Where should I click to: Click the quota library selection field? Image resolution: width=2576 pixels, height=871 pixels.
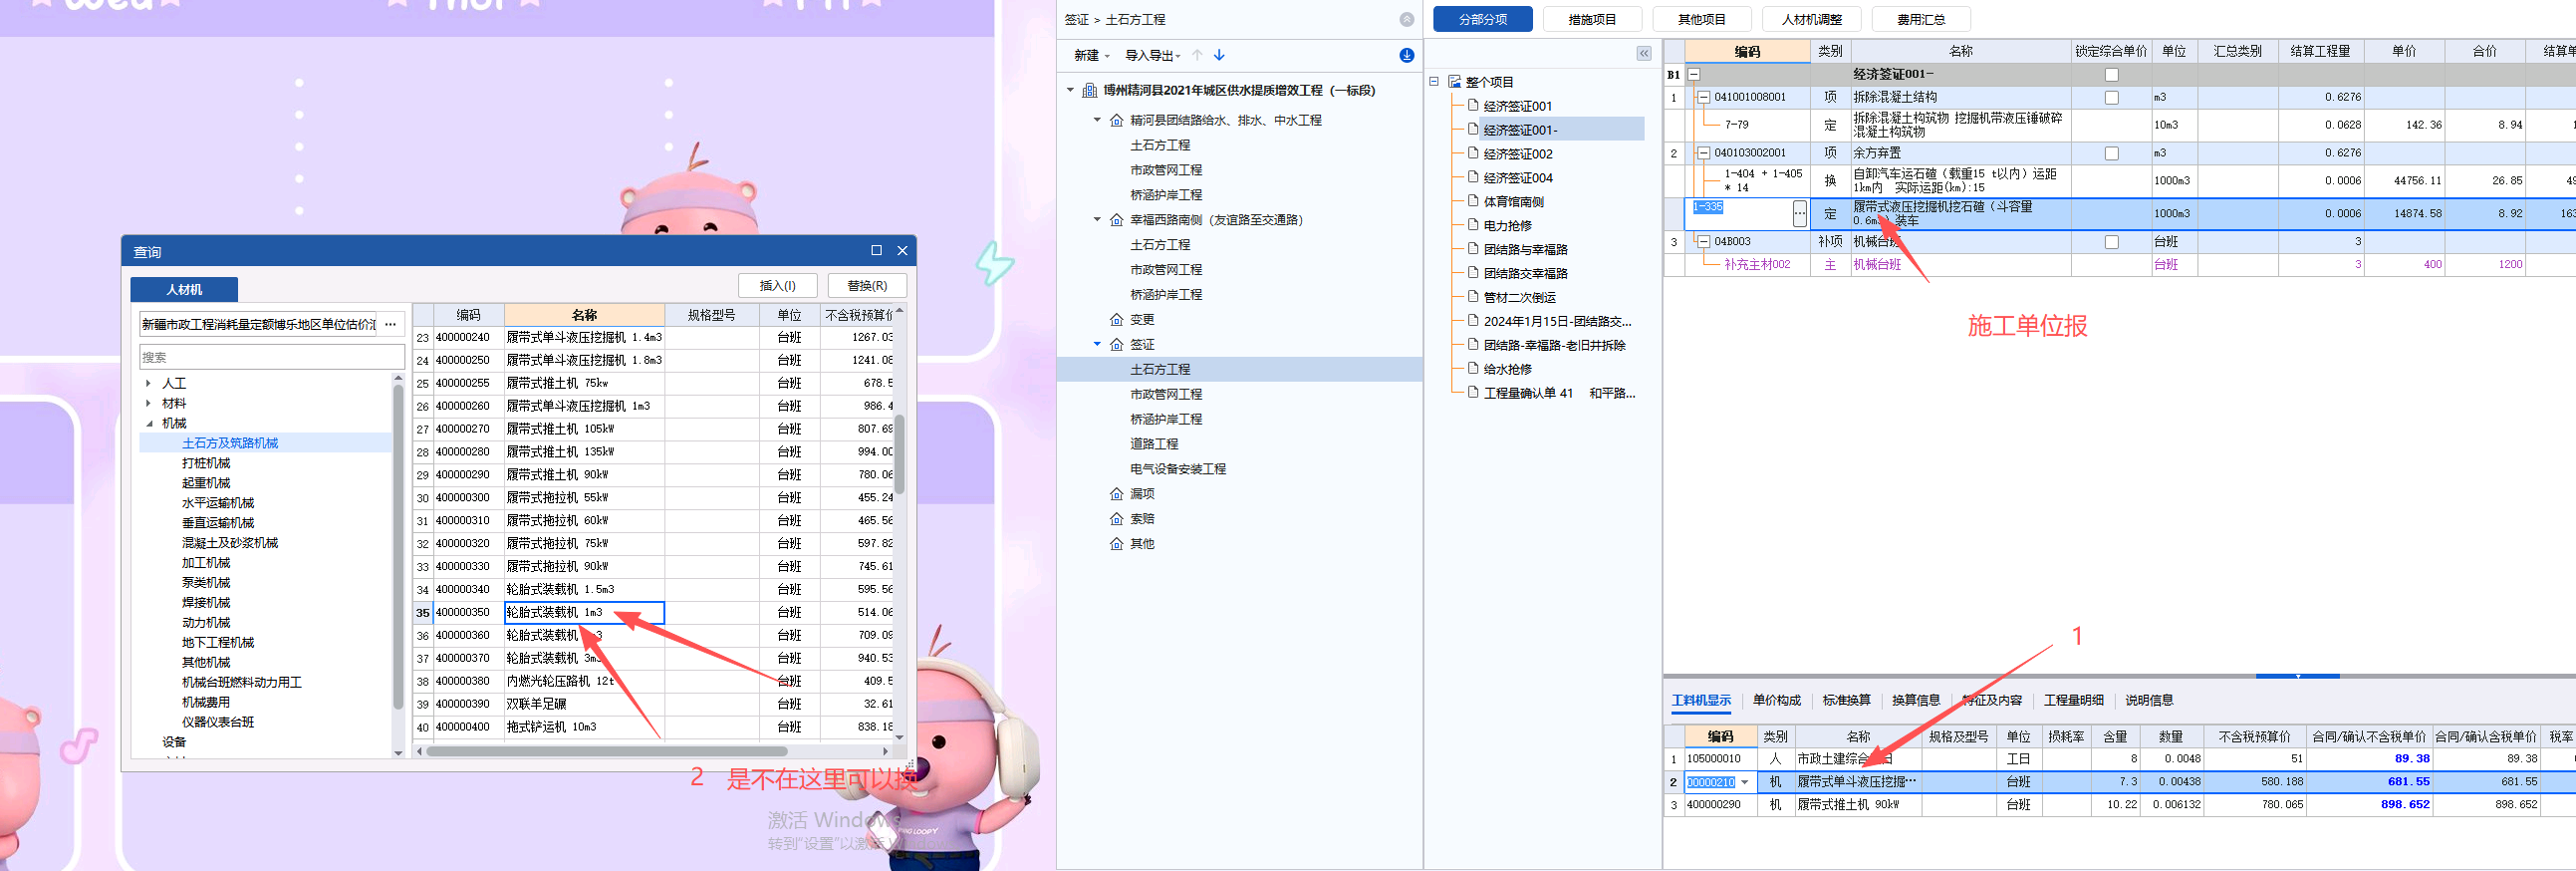pyautogui.click(x=258, y=324)
